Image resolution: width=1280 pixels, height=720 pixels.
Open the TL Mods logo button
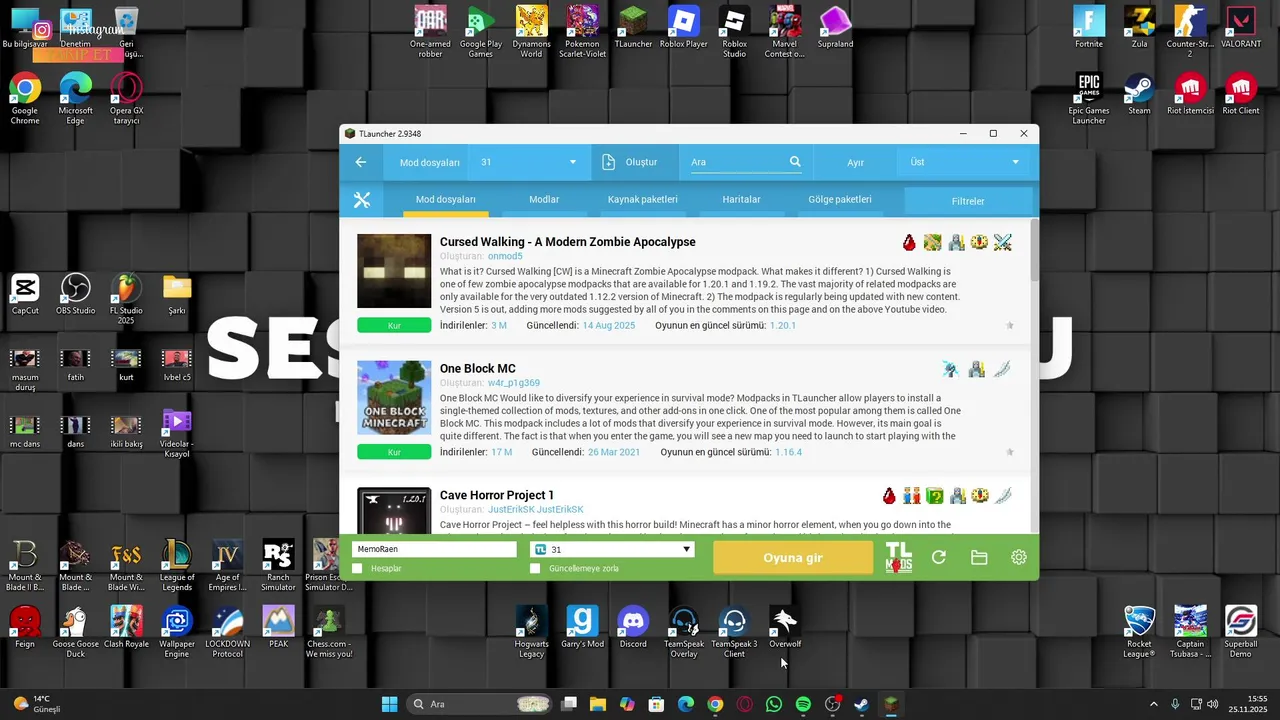[899, 557]
